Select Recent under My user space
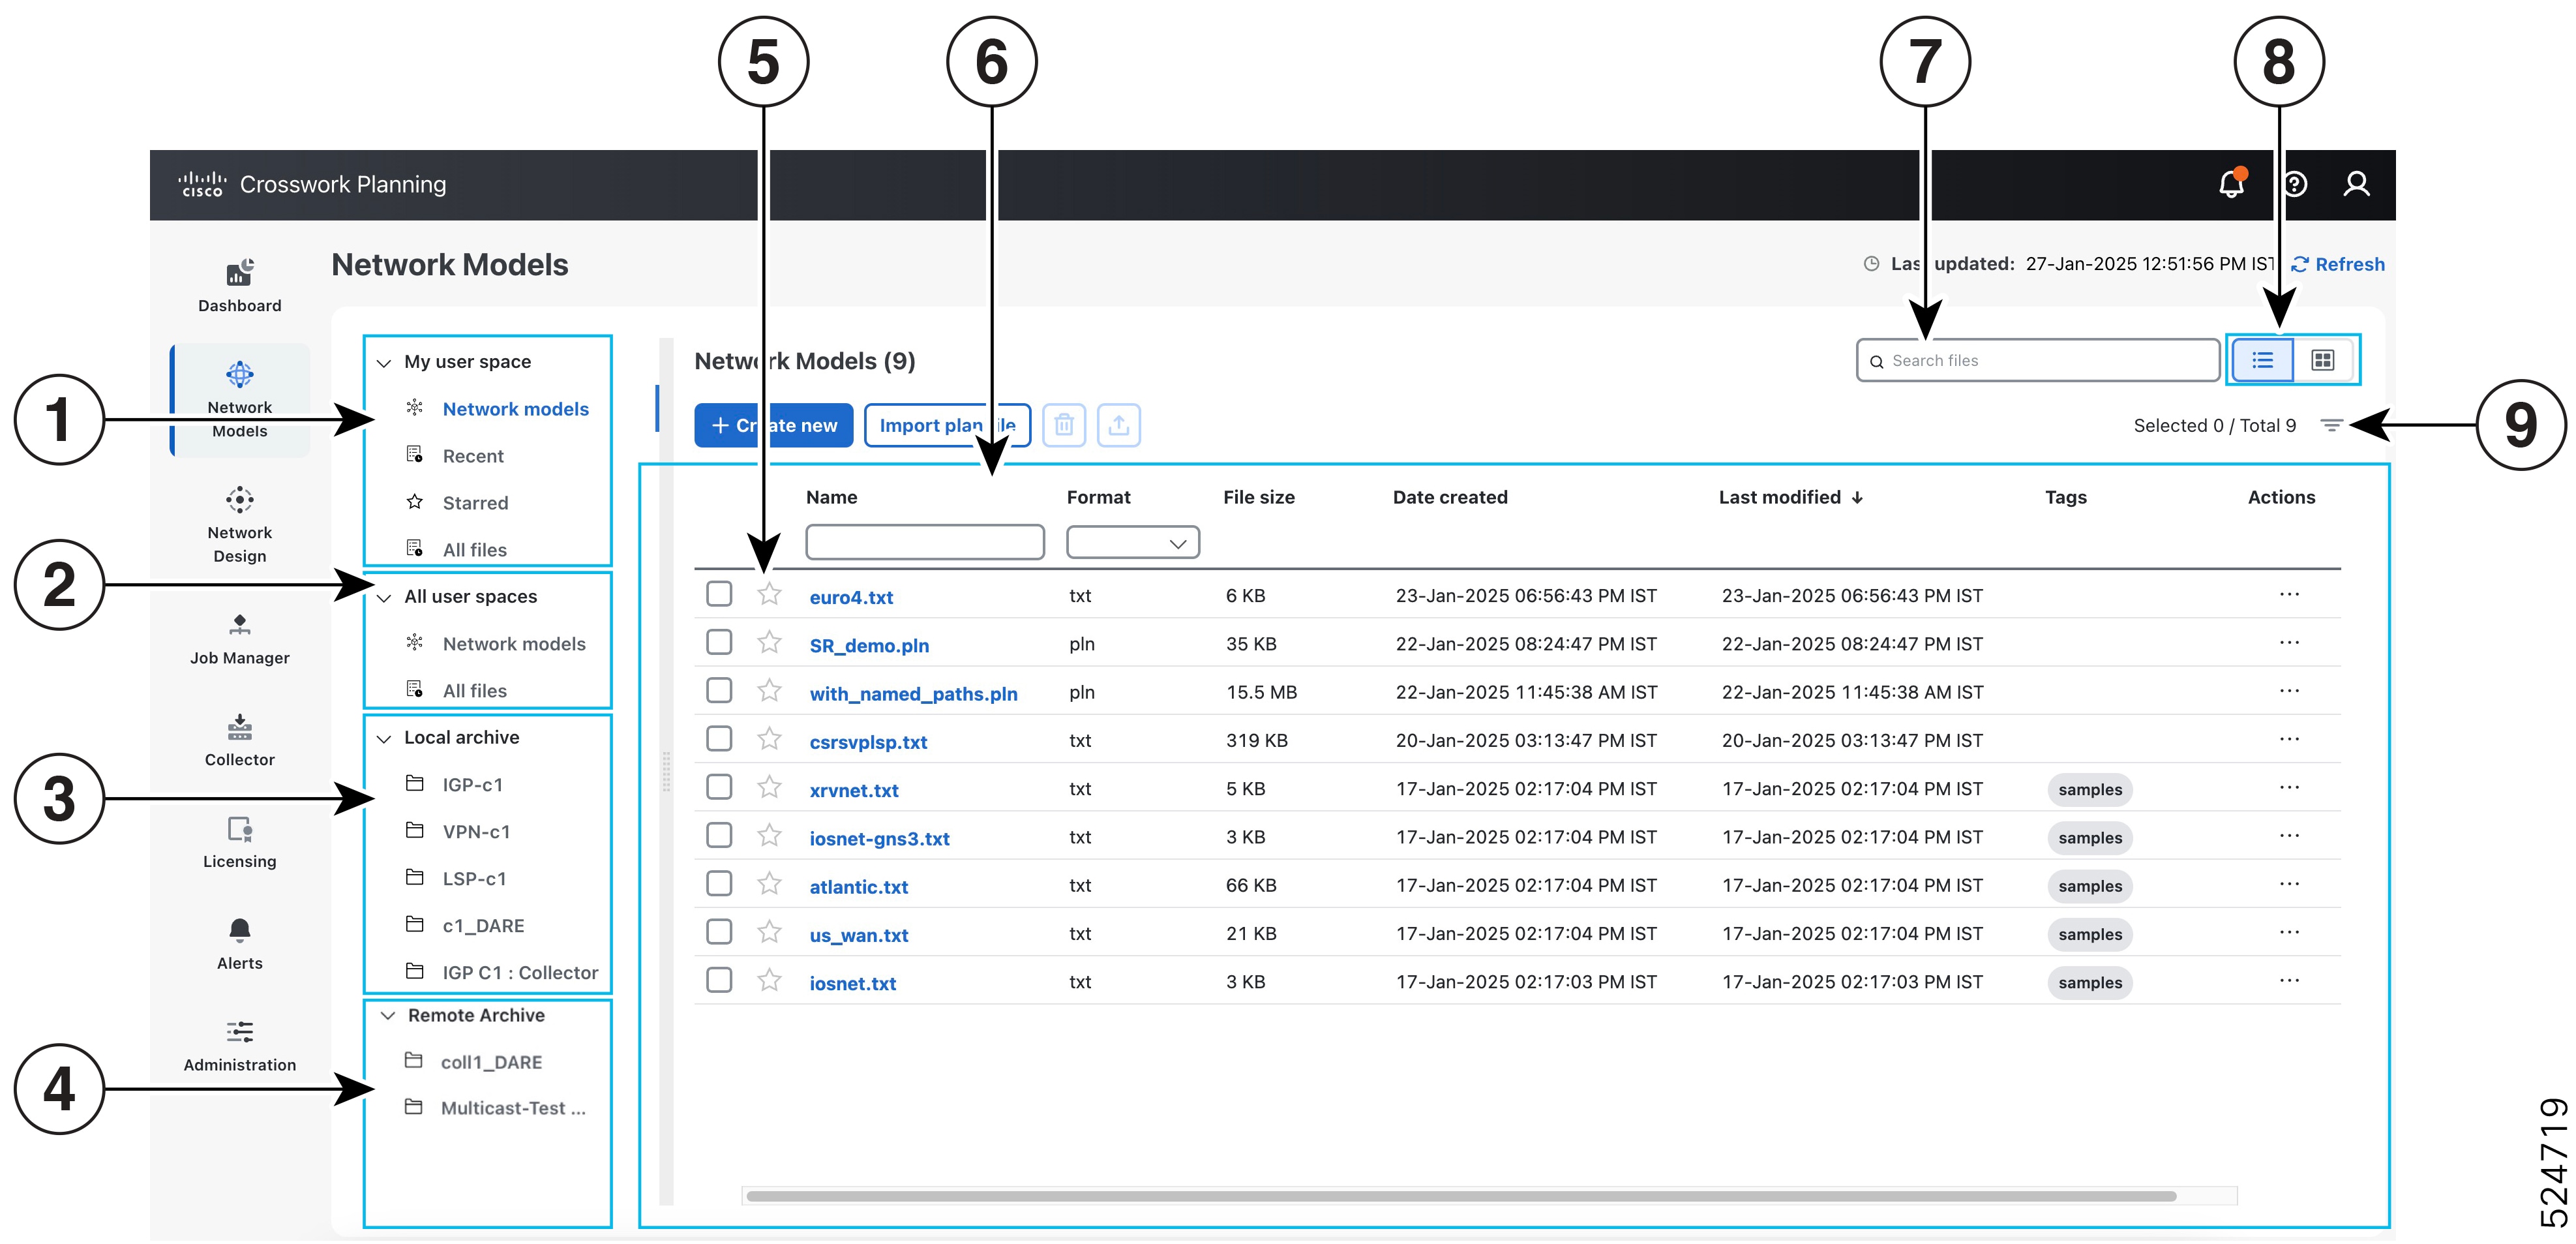2576x1244 pixels. pyautogui.click(x=473, y=456)
